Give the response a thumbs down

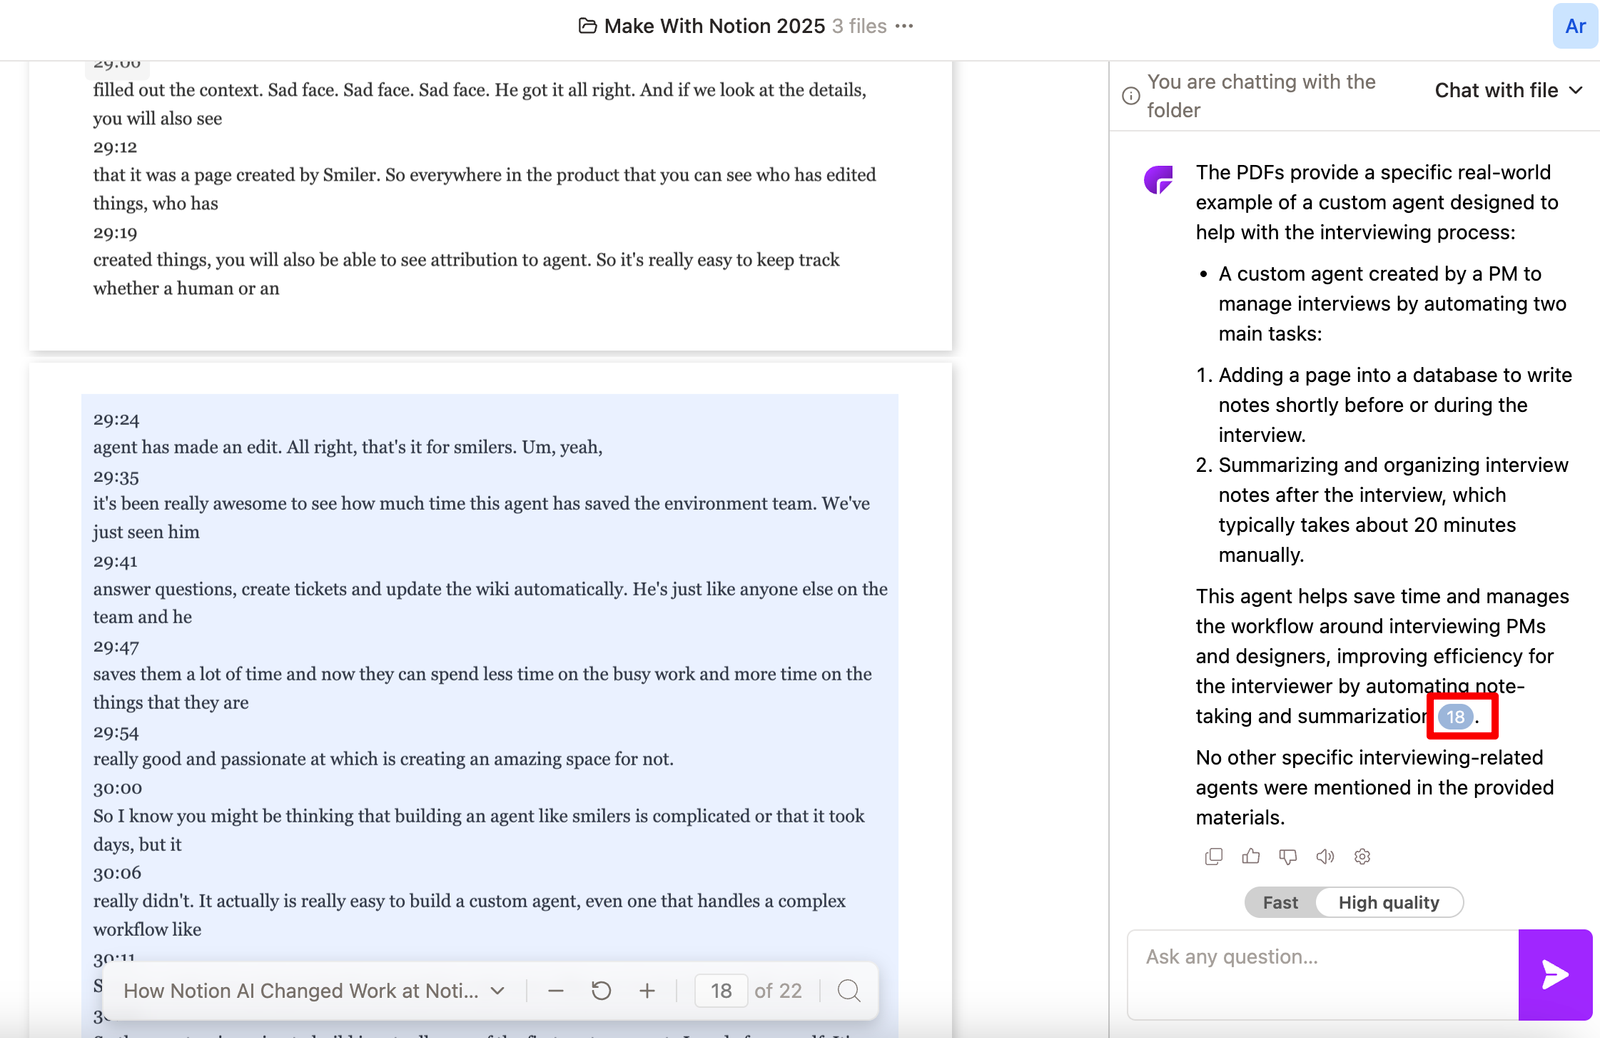click(1288, 857)
